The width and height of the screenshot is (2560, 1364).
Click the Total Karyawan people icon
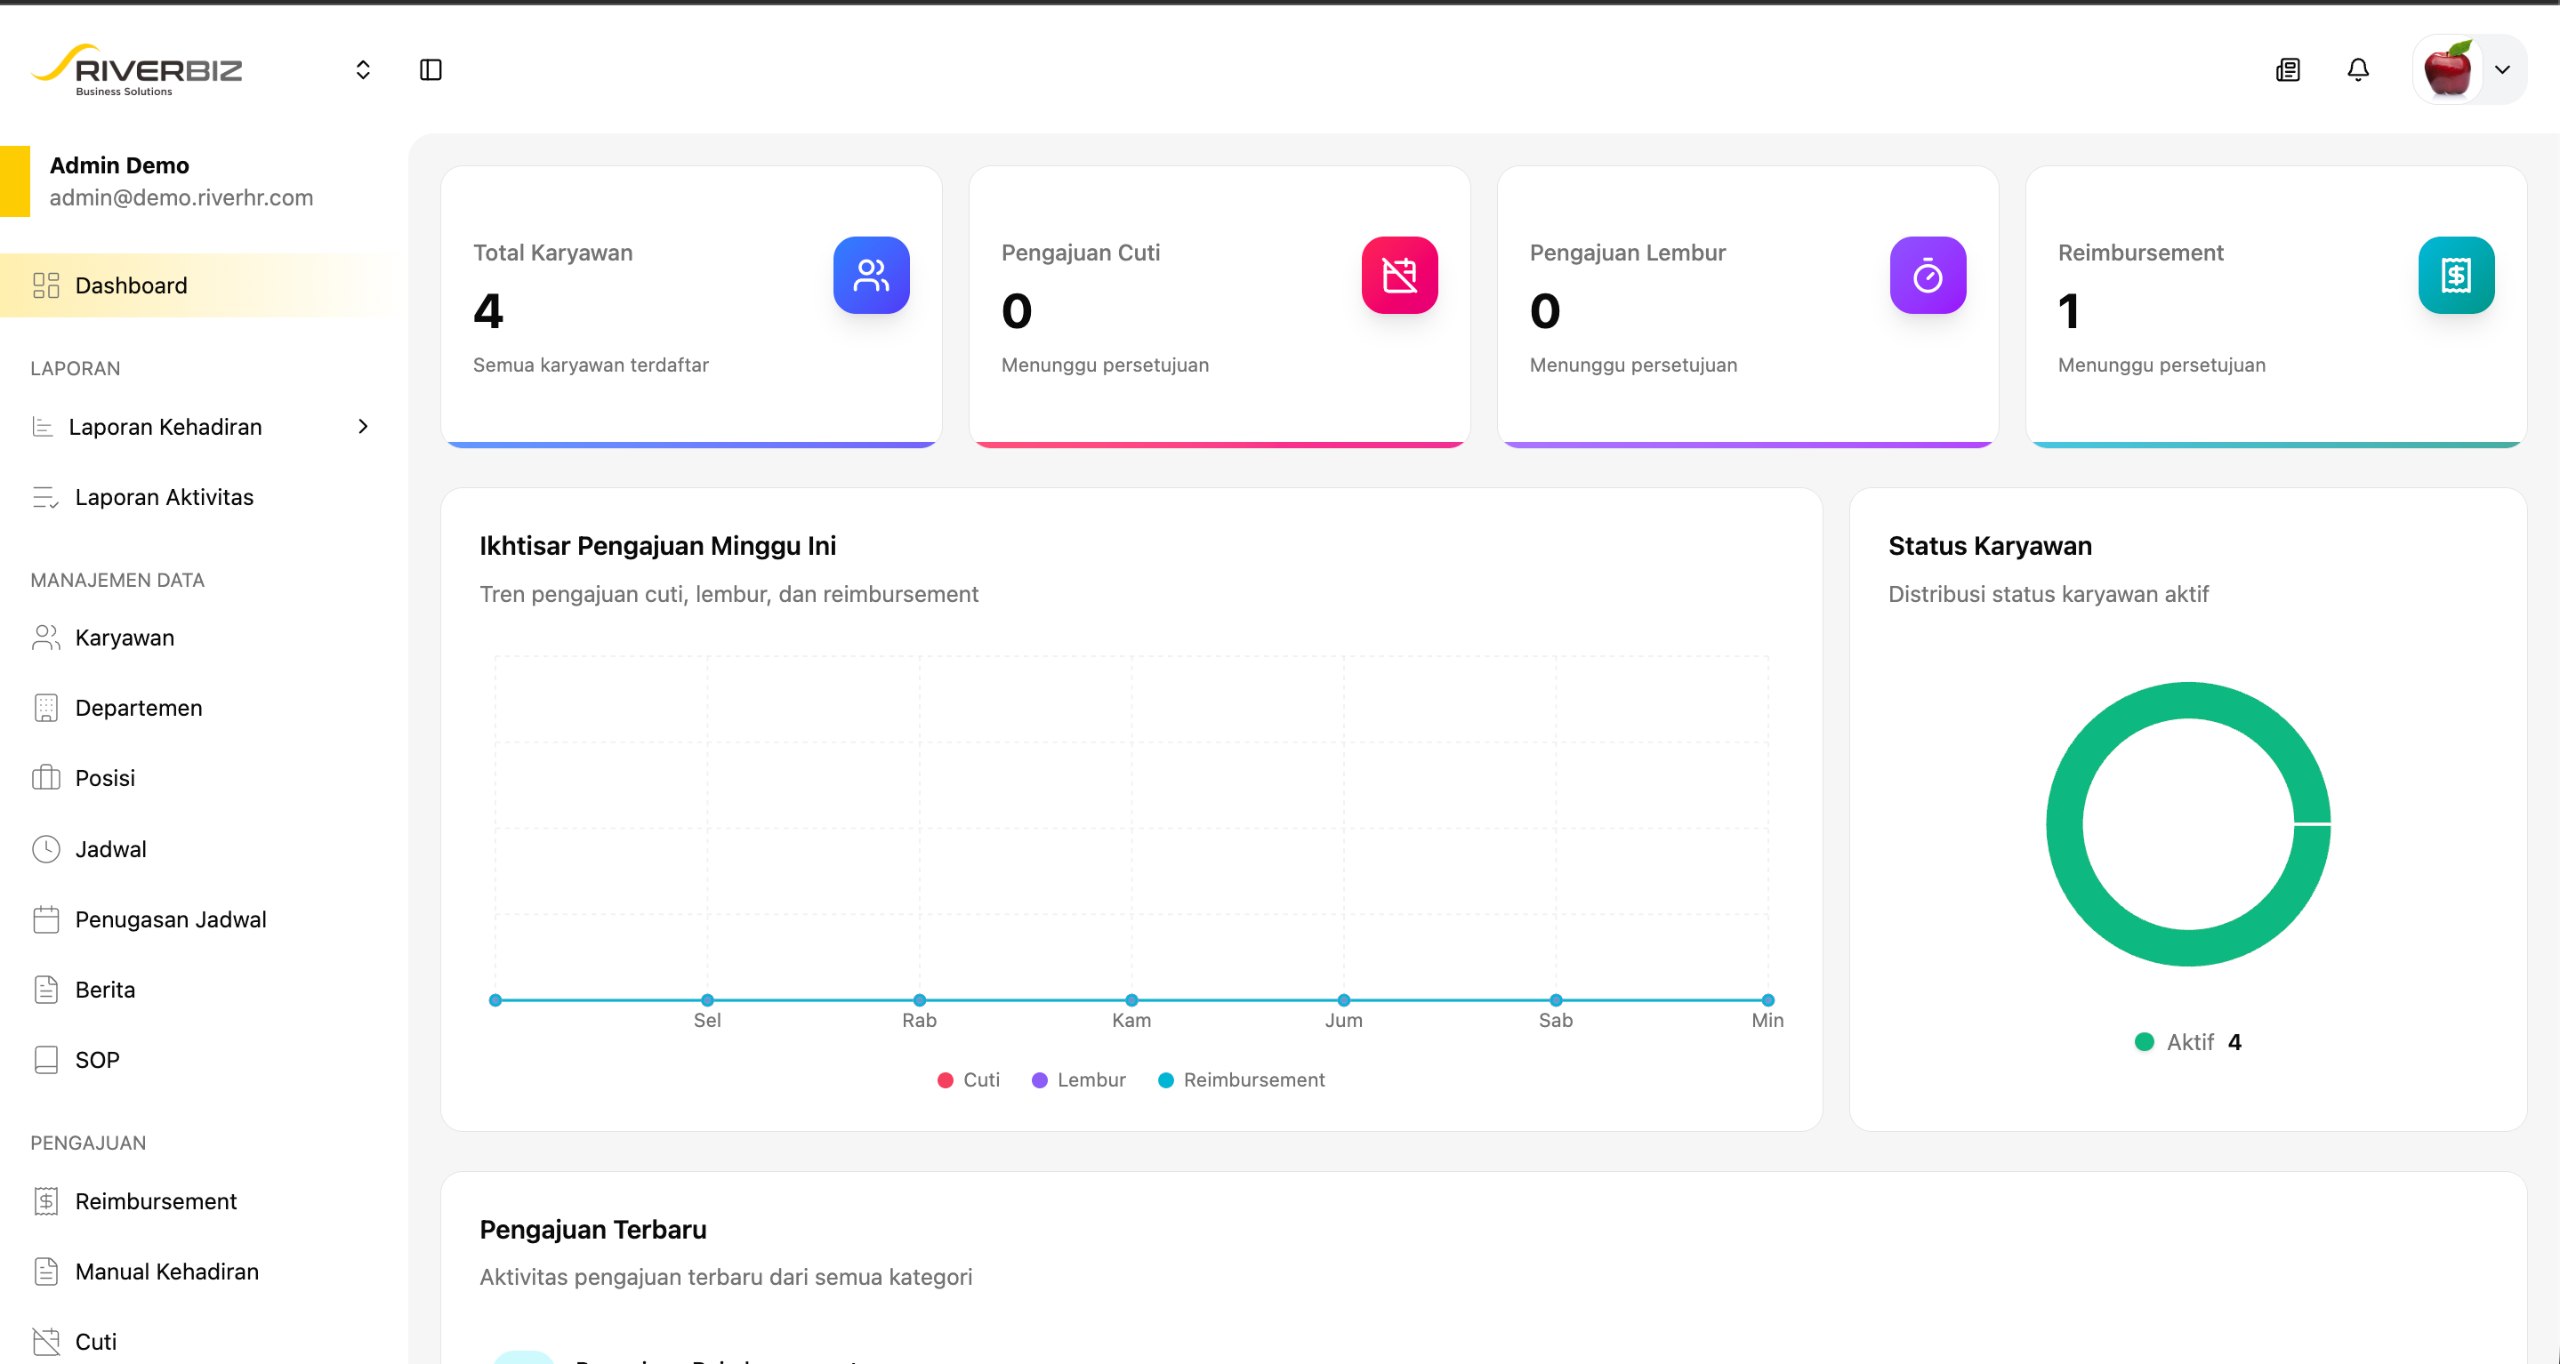coord(871,275)
